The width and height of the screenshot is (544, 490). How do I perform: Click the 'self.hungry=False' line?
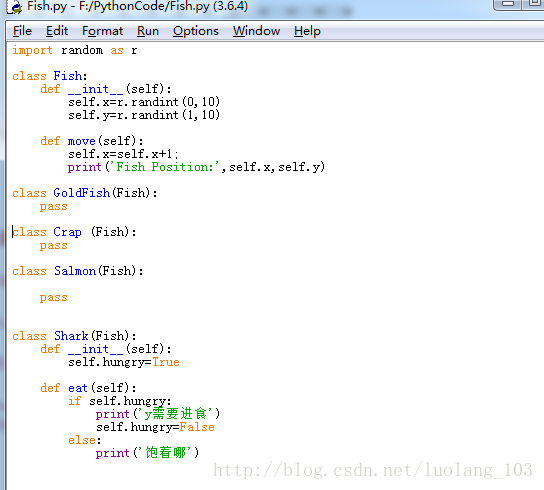tap(155, 427)
